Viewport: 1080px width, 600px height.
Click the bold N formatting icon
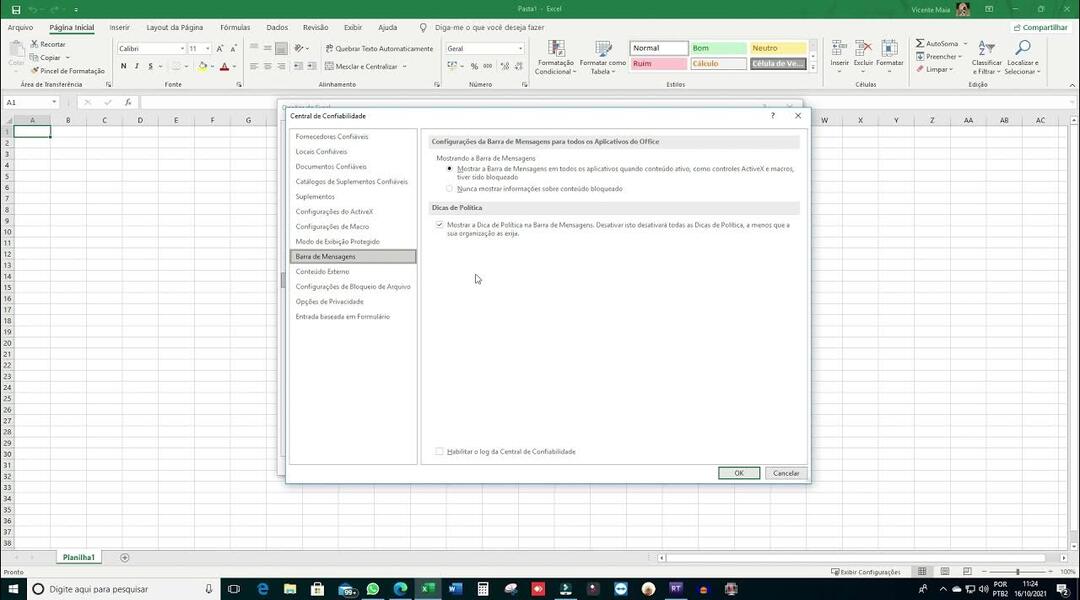coord(123,66)
